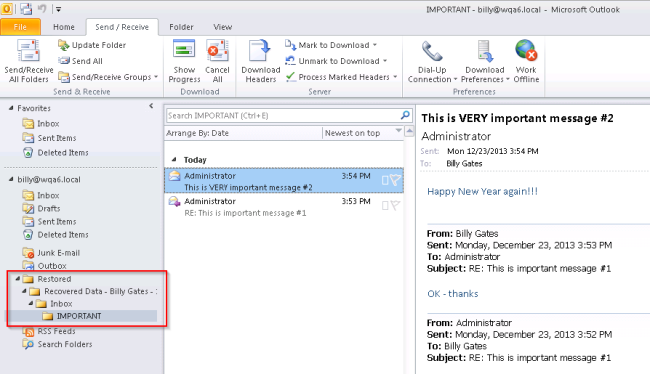Screen dimensions: 650x374
Task: Click Newest on top sort button
Action: (362, 133)
